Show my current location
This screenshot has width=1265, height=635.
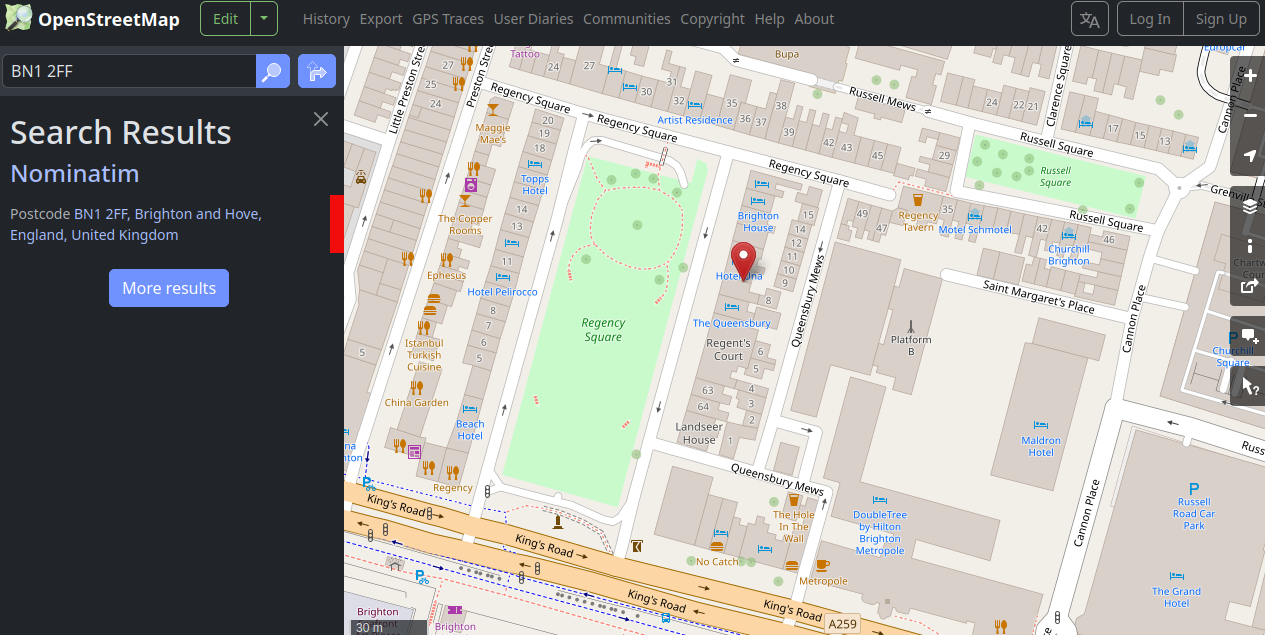[1248, 155]
